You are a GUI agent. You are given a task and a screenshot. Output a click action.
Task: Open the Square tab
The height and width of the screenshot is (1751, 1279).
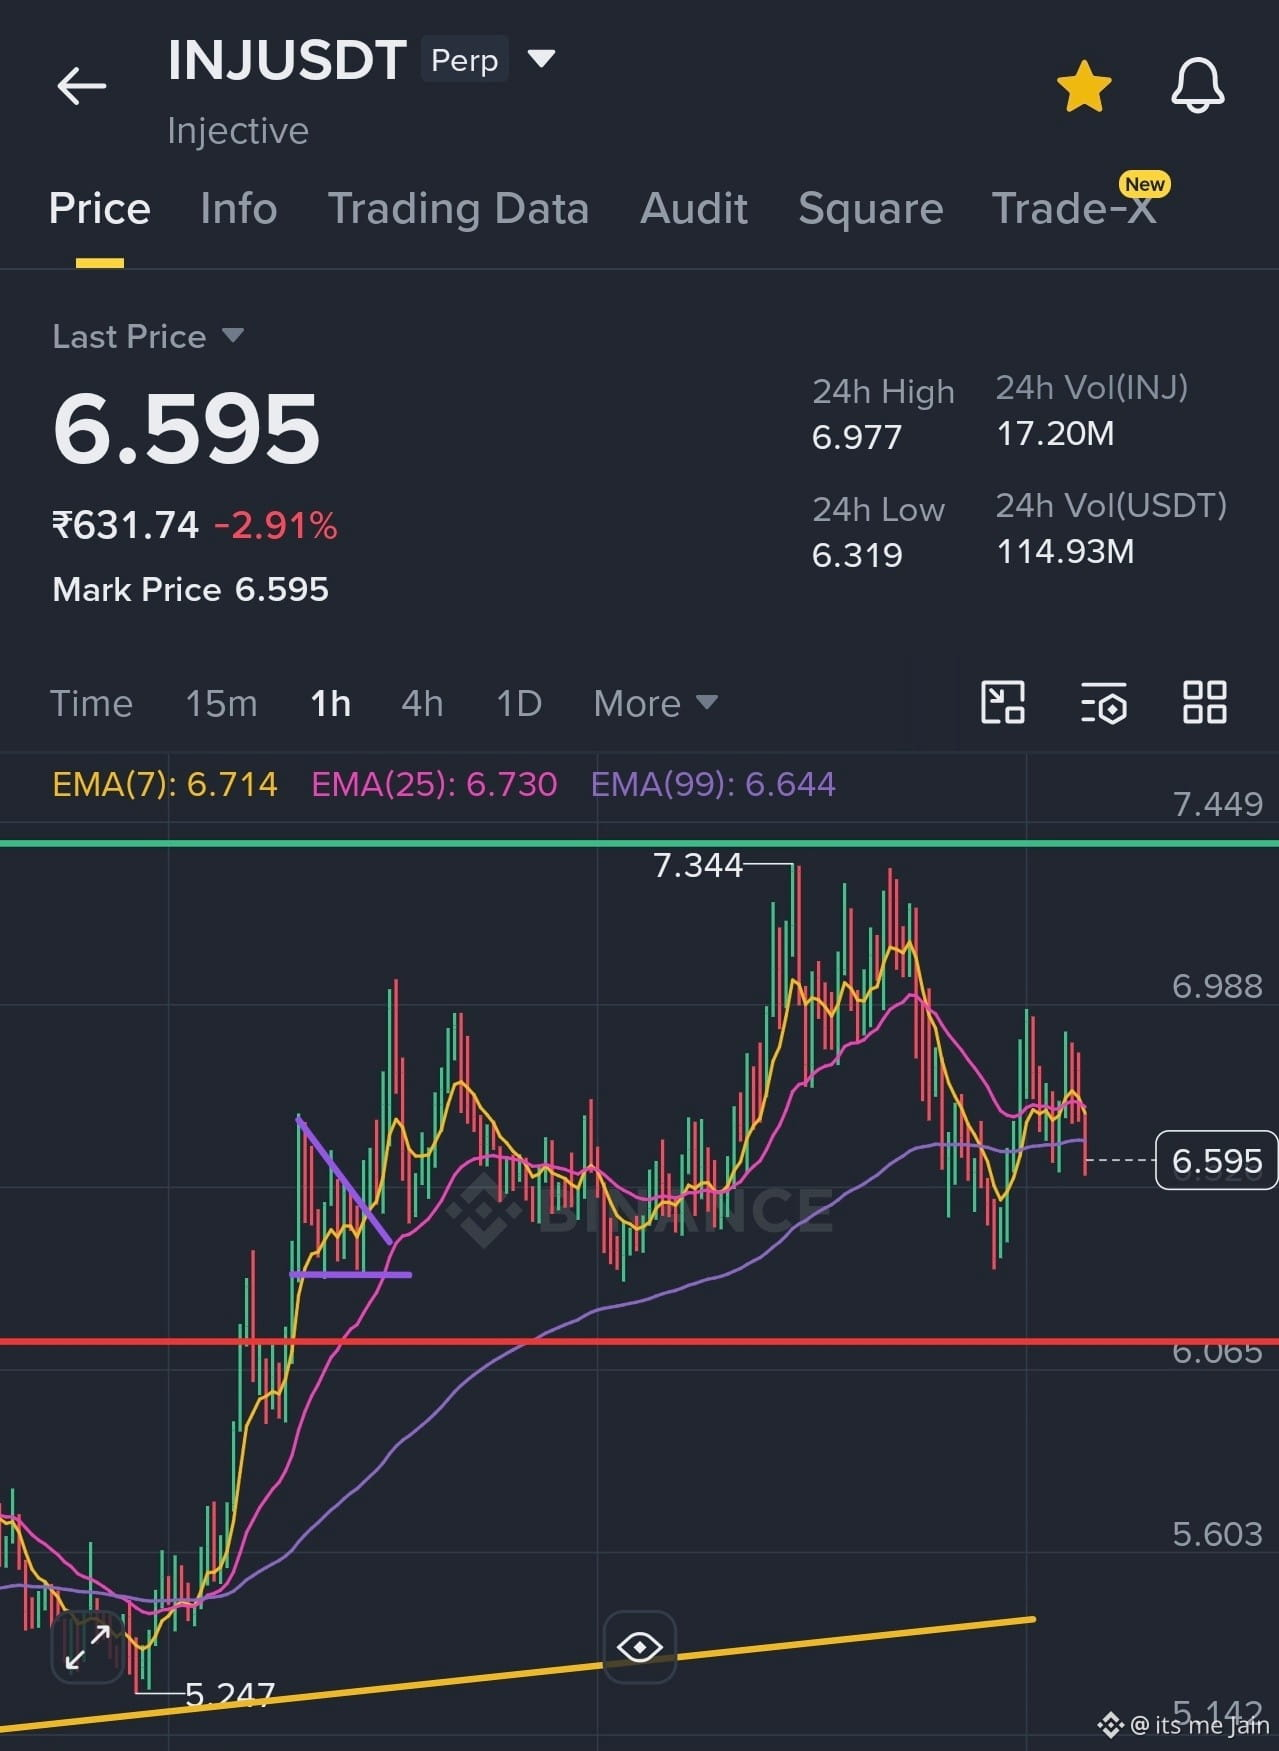(870, 209)
